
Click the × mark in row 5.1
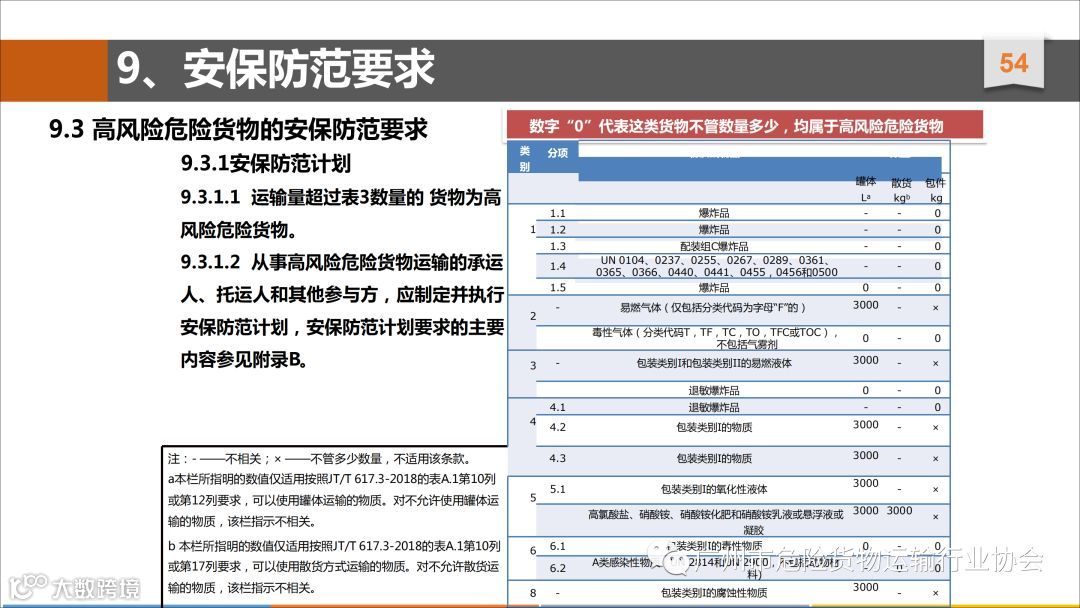(935, 490)
